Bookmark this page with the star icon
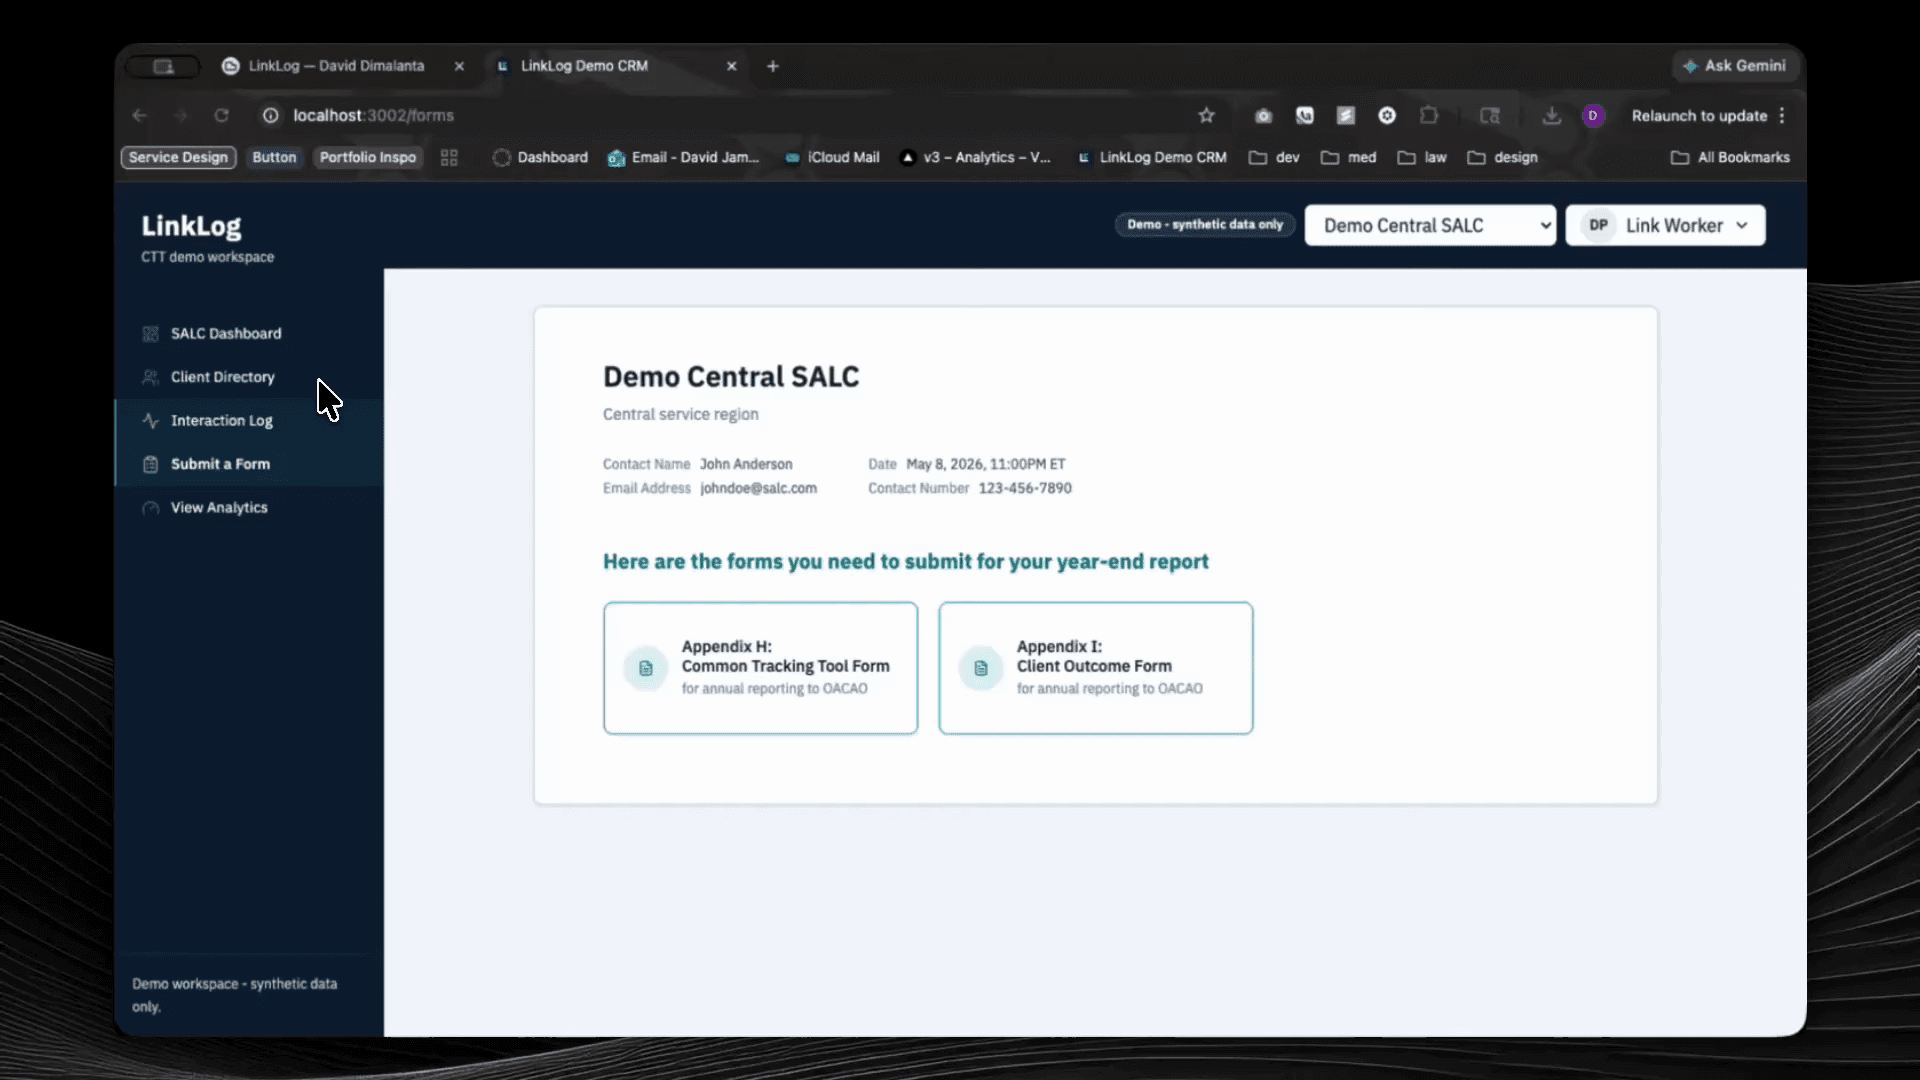 (x=1207, y=116)
